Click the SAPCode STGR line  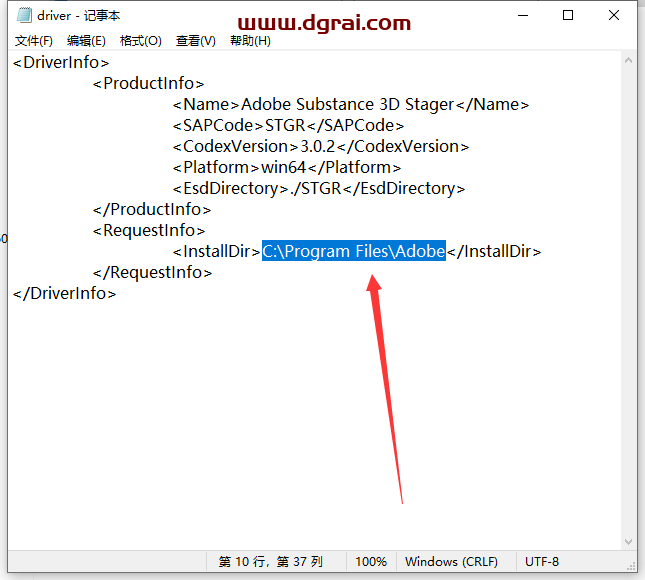pyautogui.click(x=288, y=125)
